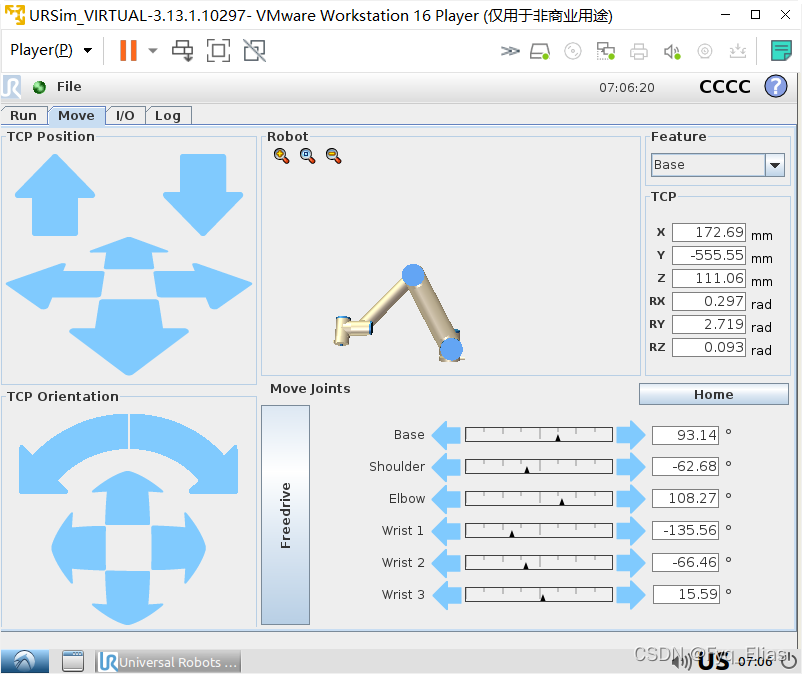Tilt TCP orientation left arrow

pyautogui.click(x=79, y=548)
